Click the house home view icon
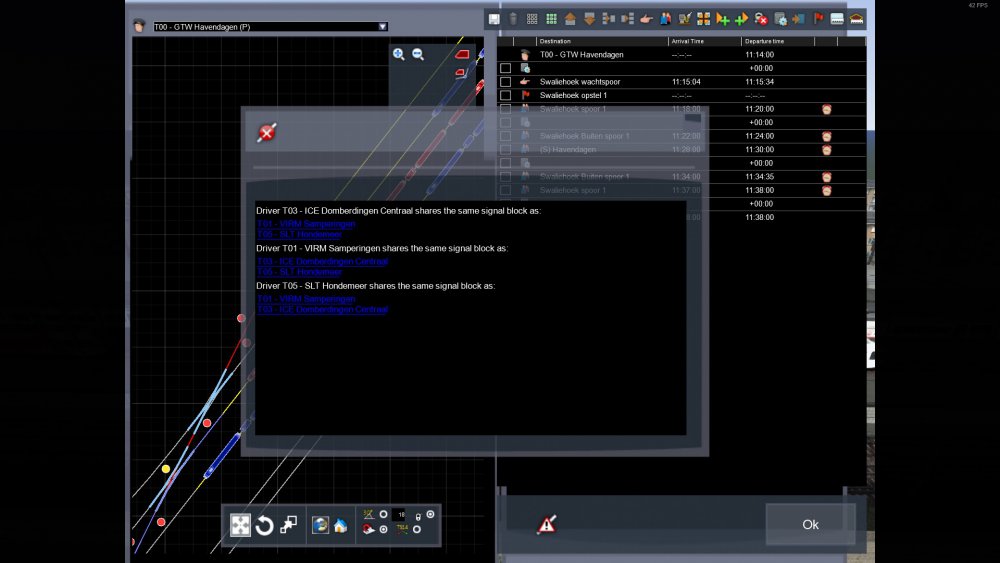This screenshot has height=563, width=1000. click(x=340, y=525)
